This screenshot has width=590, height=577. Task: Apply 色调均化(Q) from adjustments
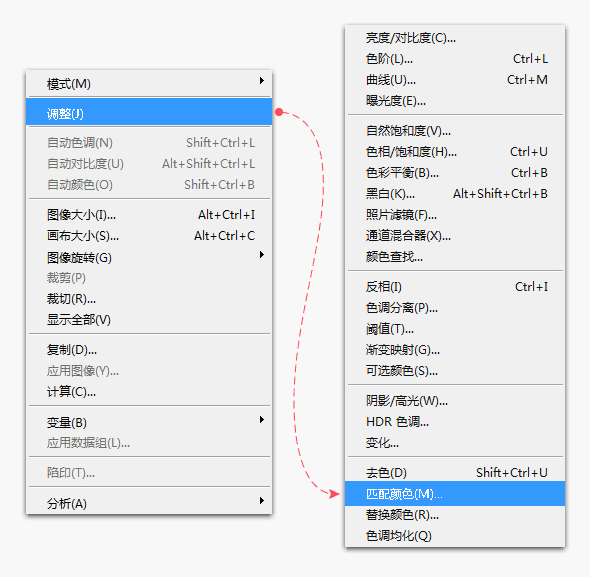click(455, 536)
